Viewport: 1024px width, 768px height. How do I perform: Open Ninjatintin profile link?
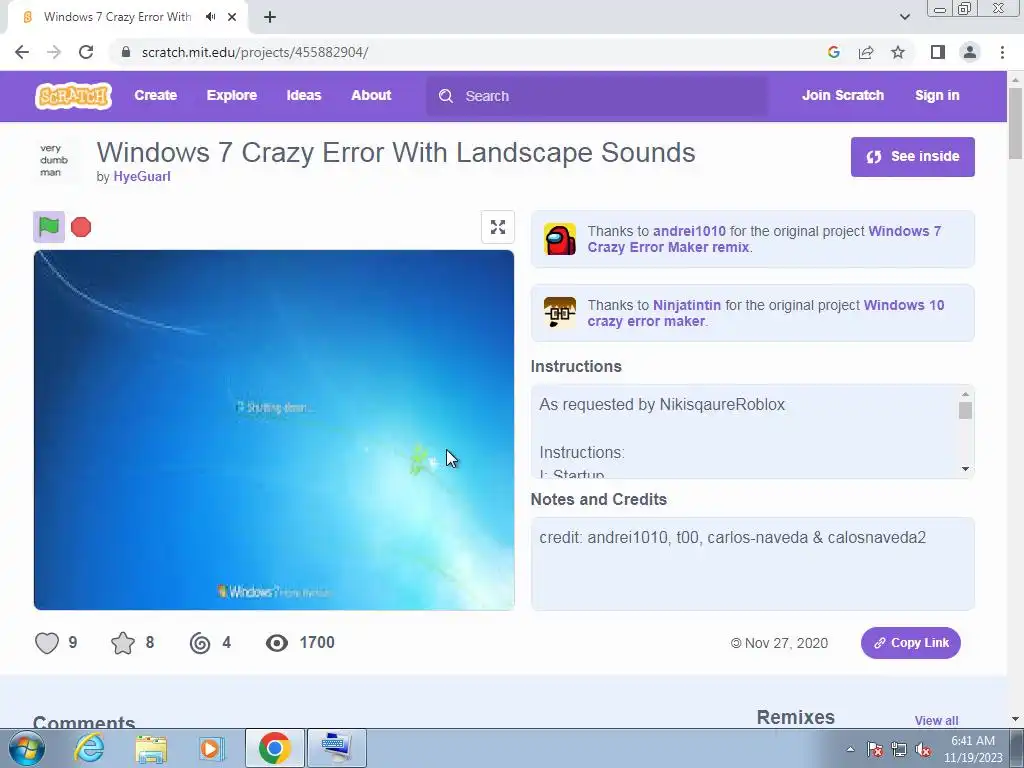pos(687,305)
